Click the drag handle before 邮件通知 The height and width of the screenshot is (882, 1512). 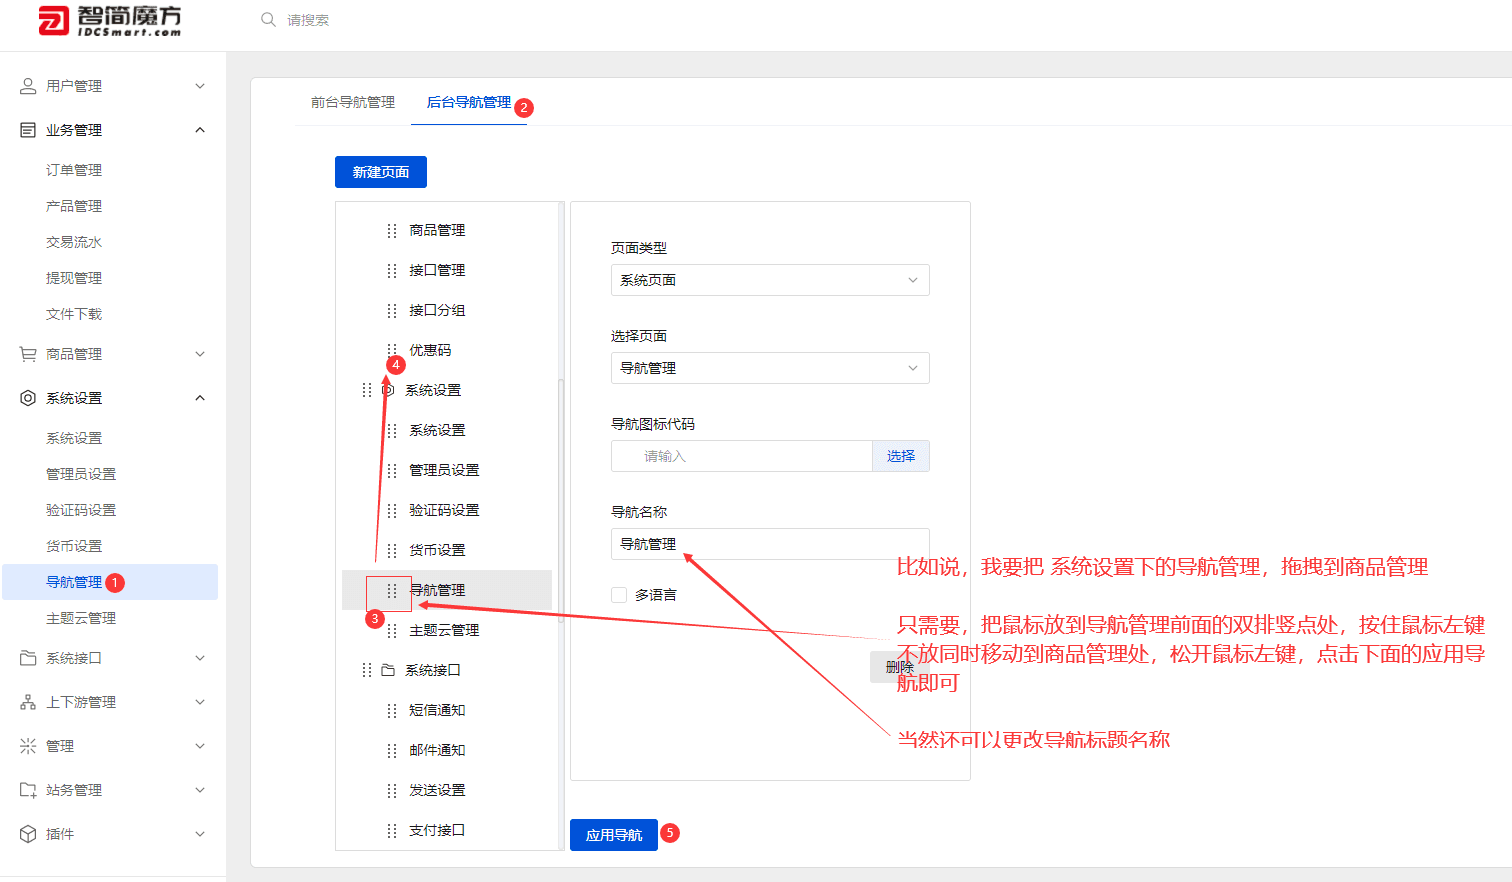point(392,750)
